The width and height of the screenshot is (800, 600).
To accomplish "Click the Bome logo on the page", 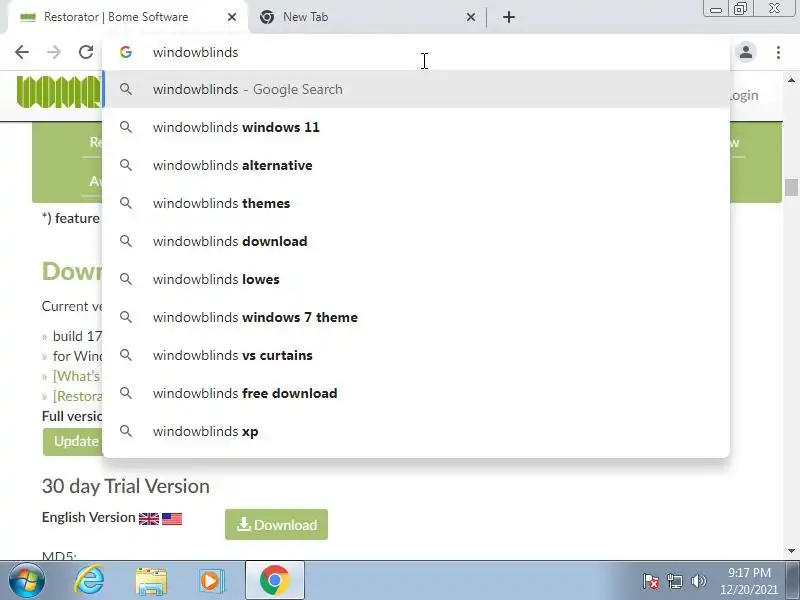I will click(59, 92).
